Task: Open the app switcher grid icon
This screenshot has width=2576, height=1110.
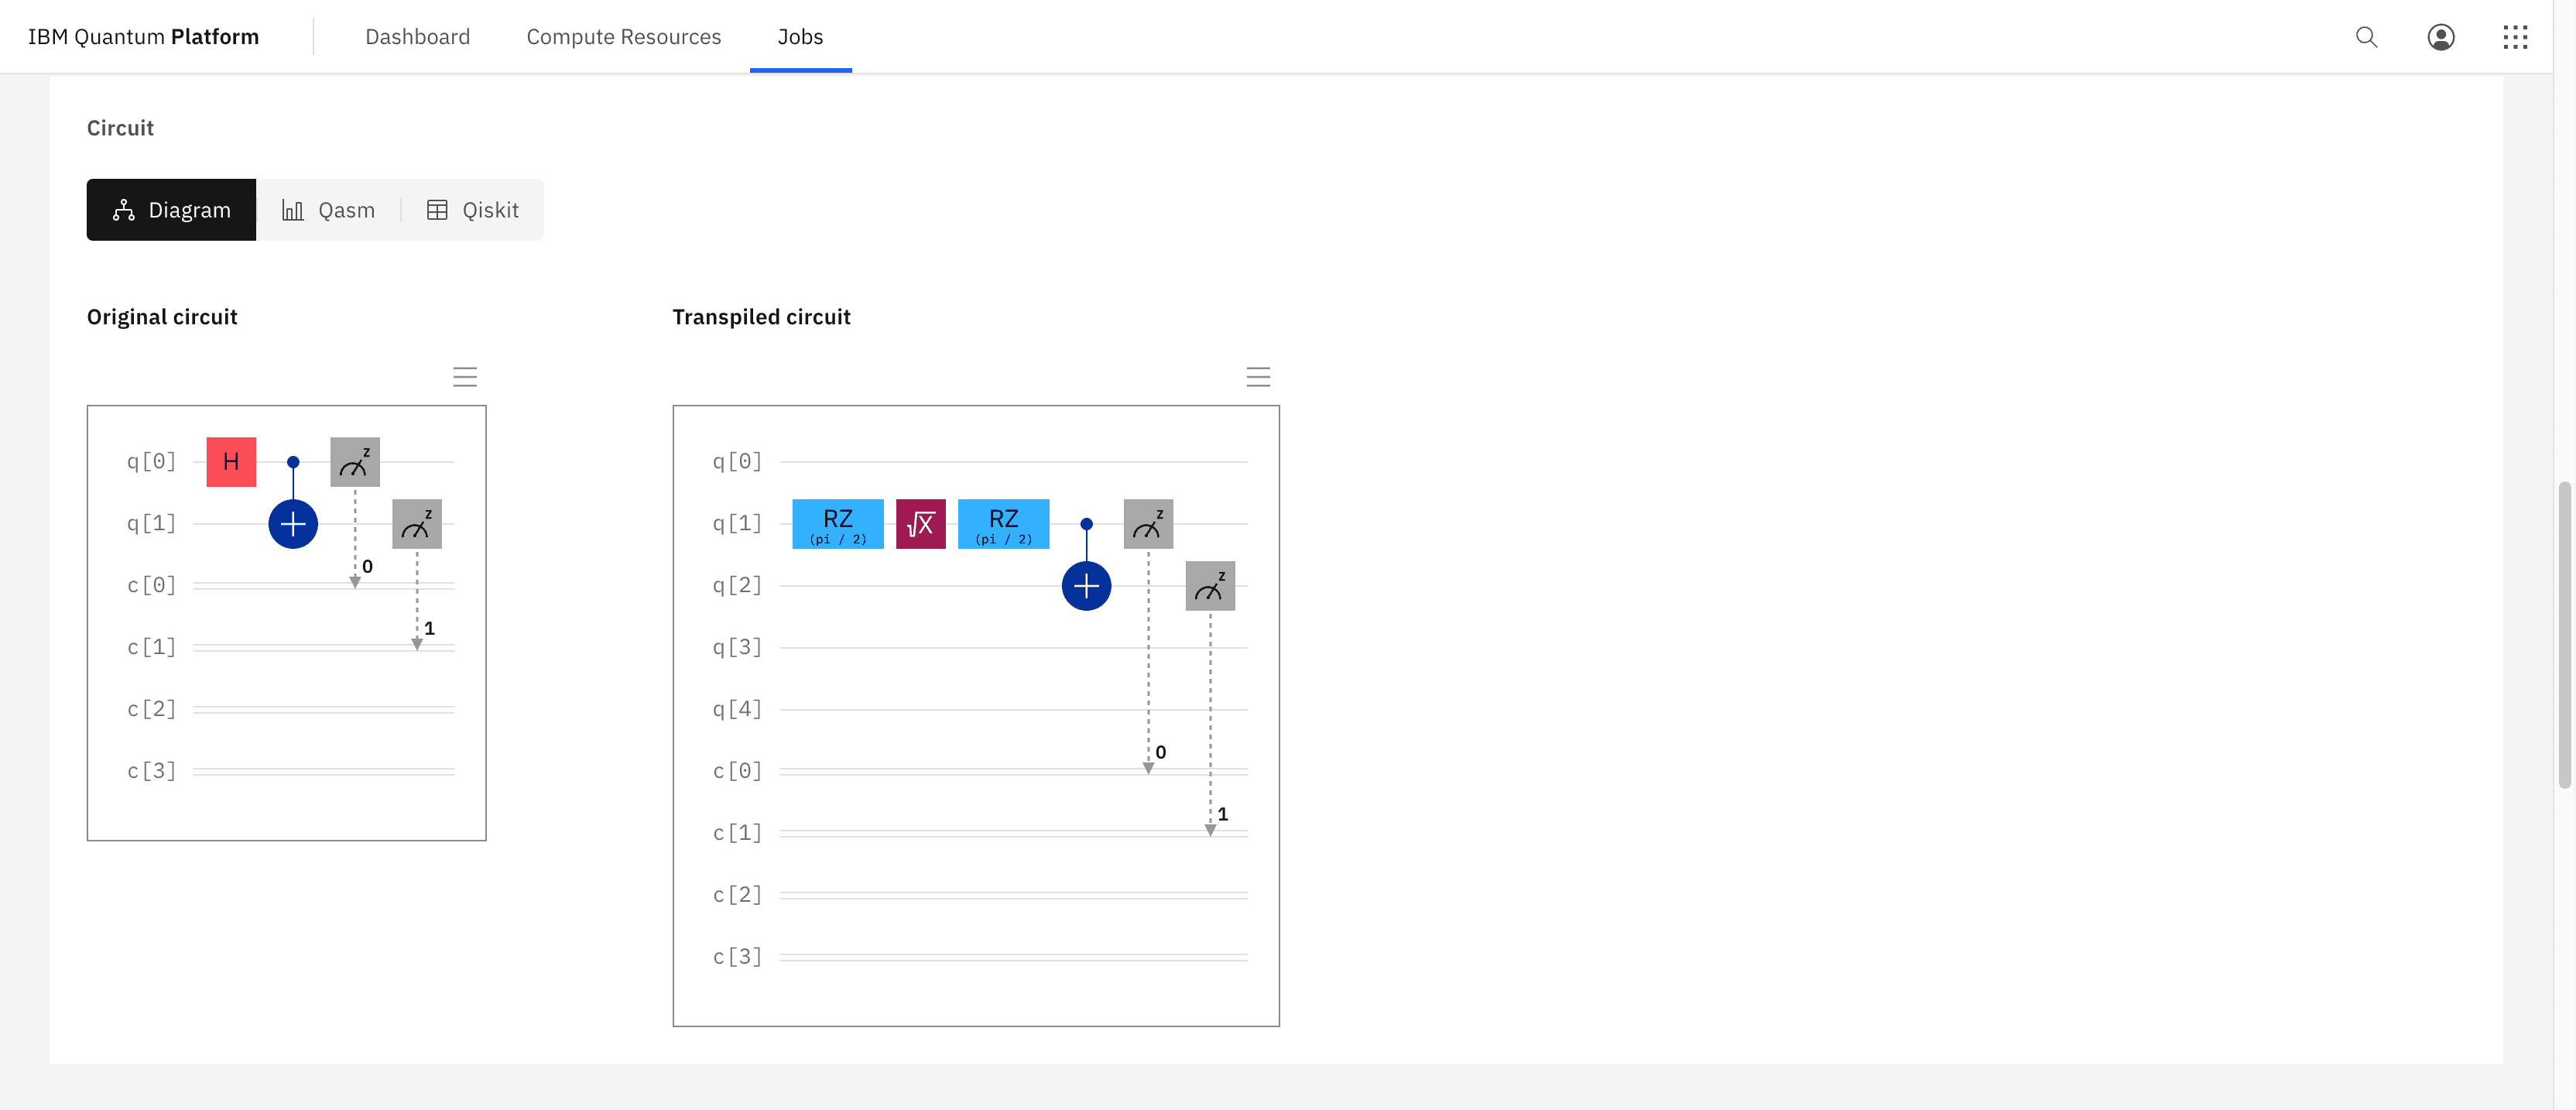Action: point(2515,37)
